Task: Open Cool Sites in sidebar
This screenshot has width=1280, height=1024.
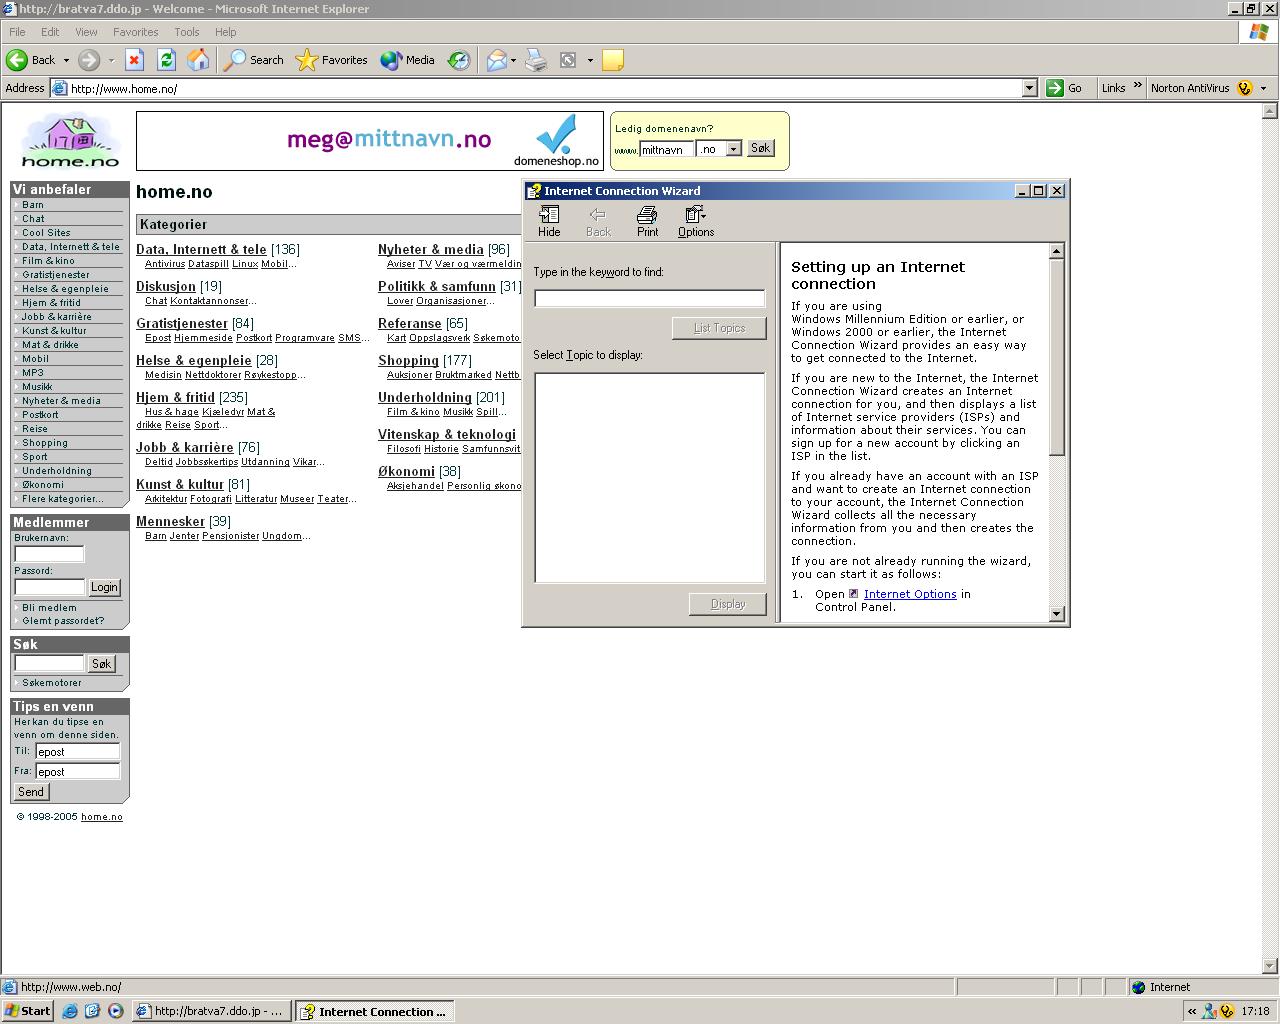Action: point(46,233)
